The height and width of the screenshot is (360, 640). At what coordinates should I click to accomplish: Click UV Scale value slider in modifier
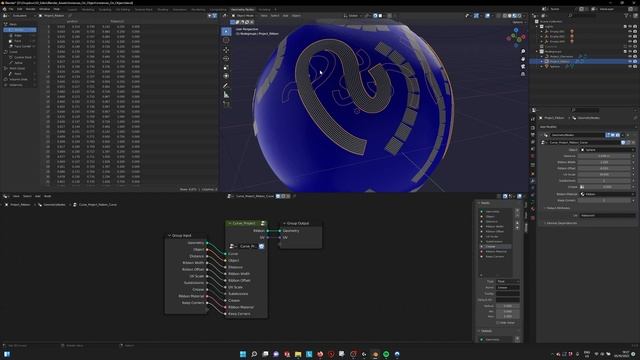[605, 174]
